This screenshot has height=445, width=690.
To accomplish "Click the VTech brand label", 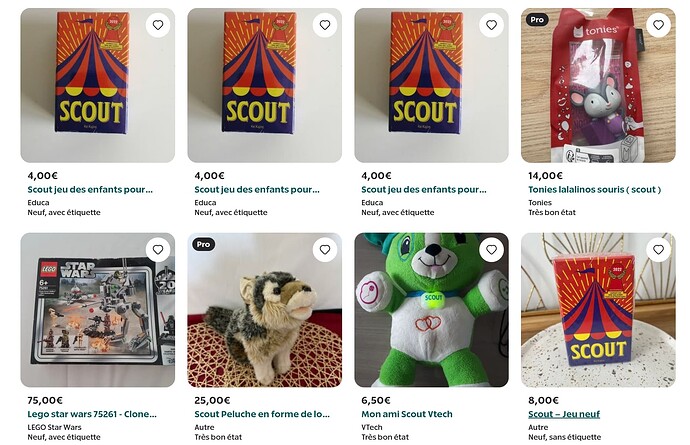I will (x=373, y=426).
